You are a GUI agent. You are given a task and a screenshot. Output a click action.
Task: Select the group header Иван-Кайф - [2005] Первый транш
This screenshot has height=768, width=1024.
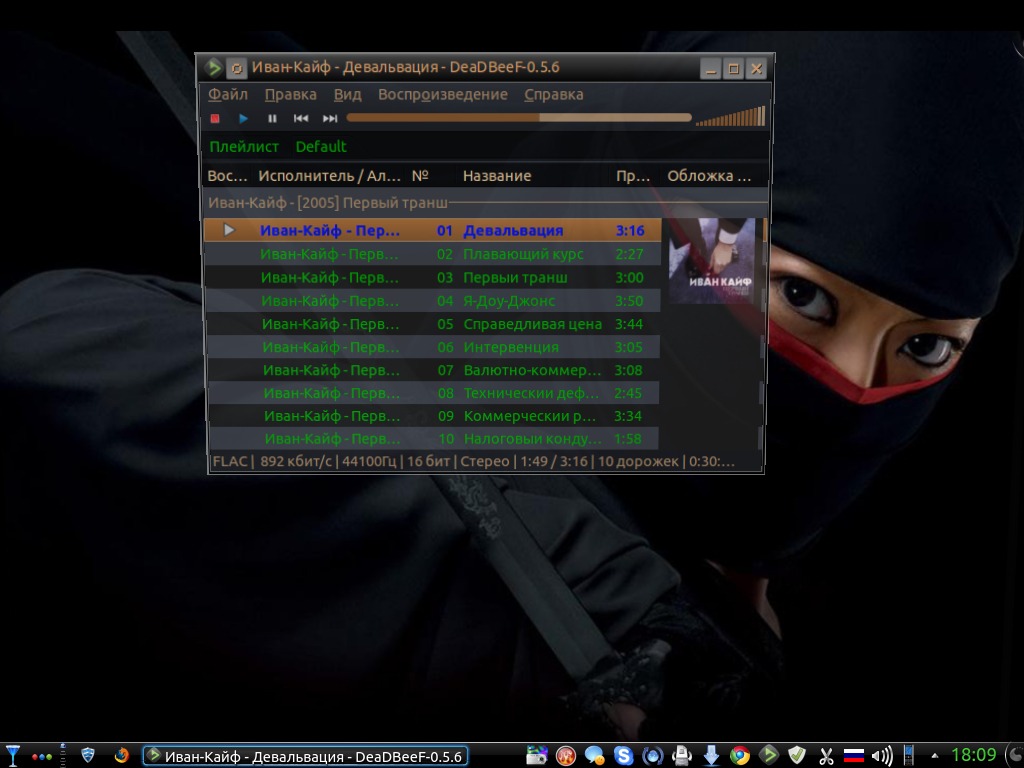328,203
